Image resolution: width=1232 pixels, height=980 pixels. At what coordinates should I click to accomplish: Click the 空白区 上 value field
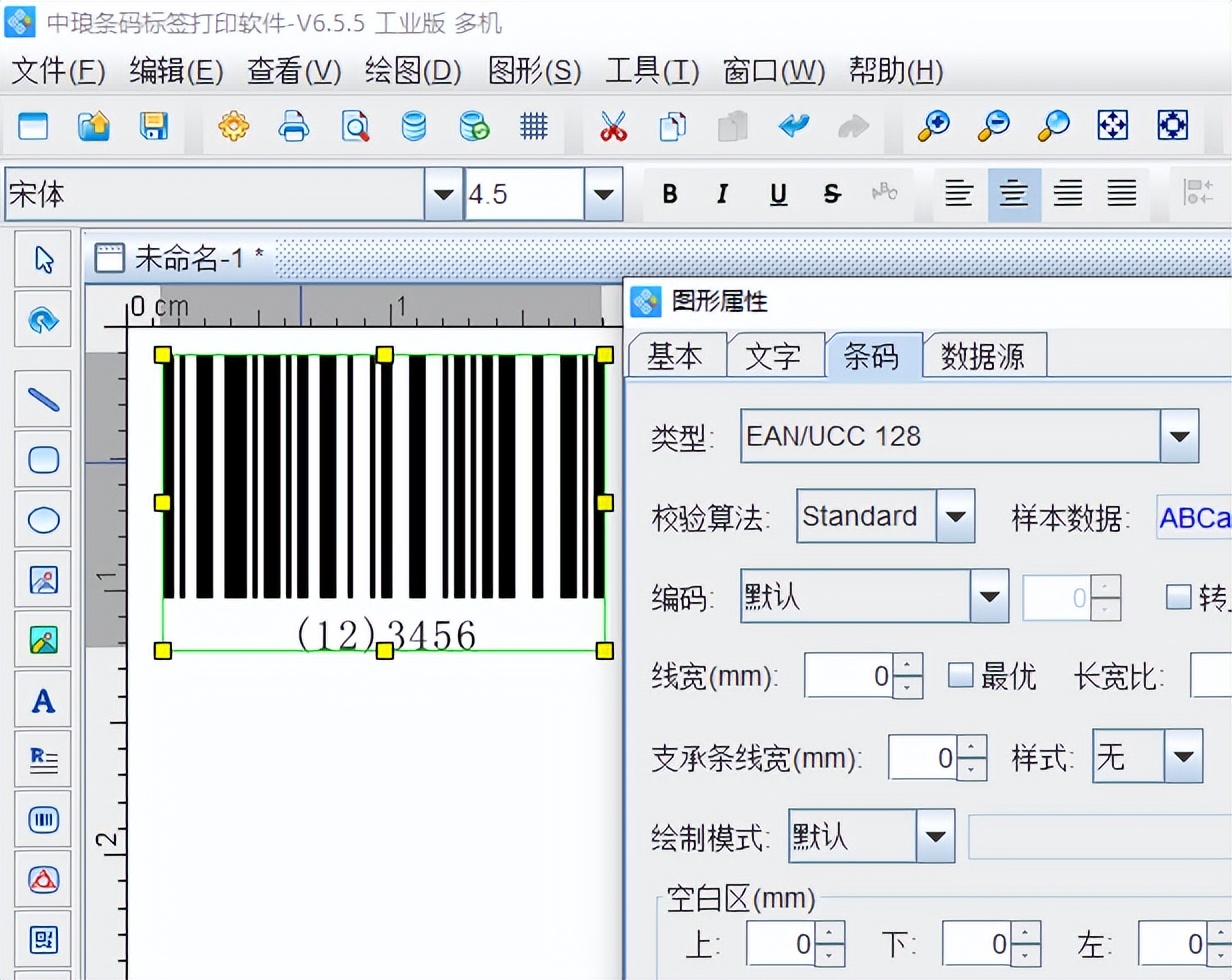coord(782,944)
